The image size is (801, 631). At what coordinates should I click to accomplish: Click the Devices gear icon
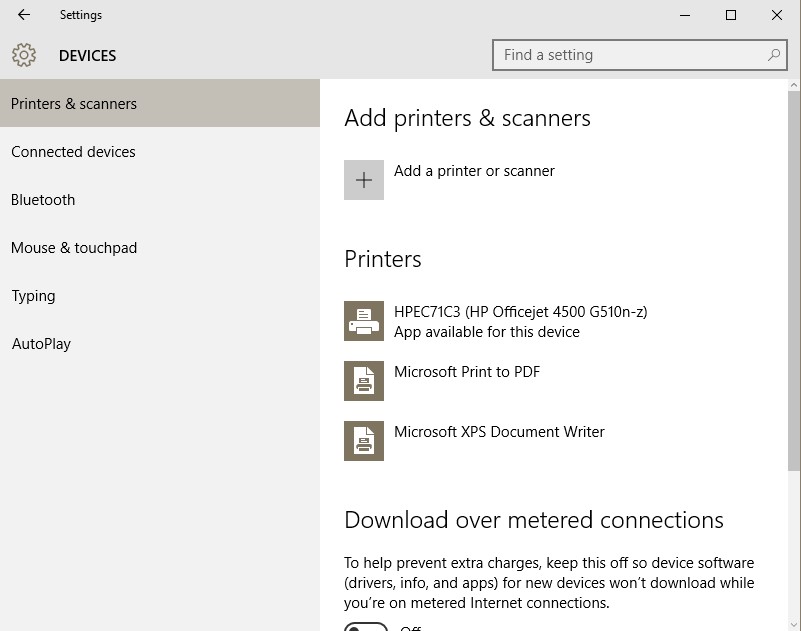pos(24,55)
